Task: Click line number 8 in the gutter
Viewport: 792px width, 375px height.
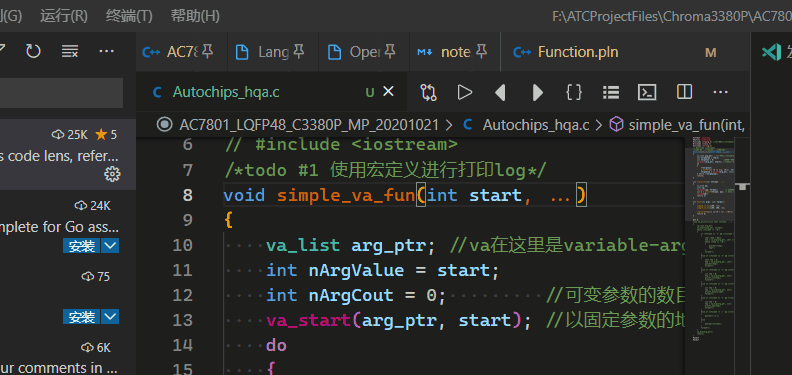Action: 187,195
